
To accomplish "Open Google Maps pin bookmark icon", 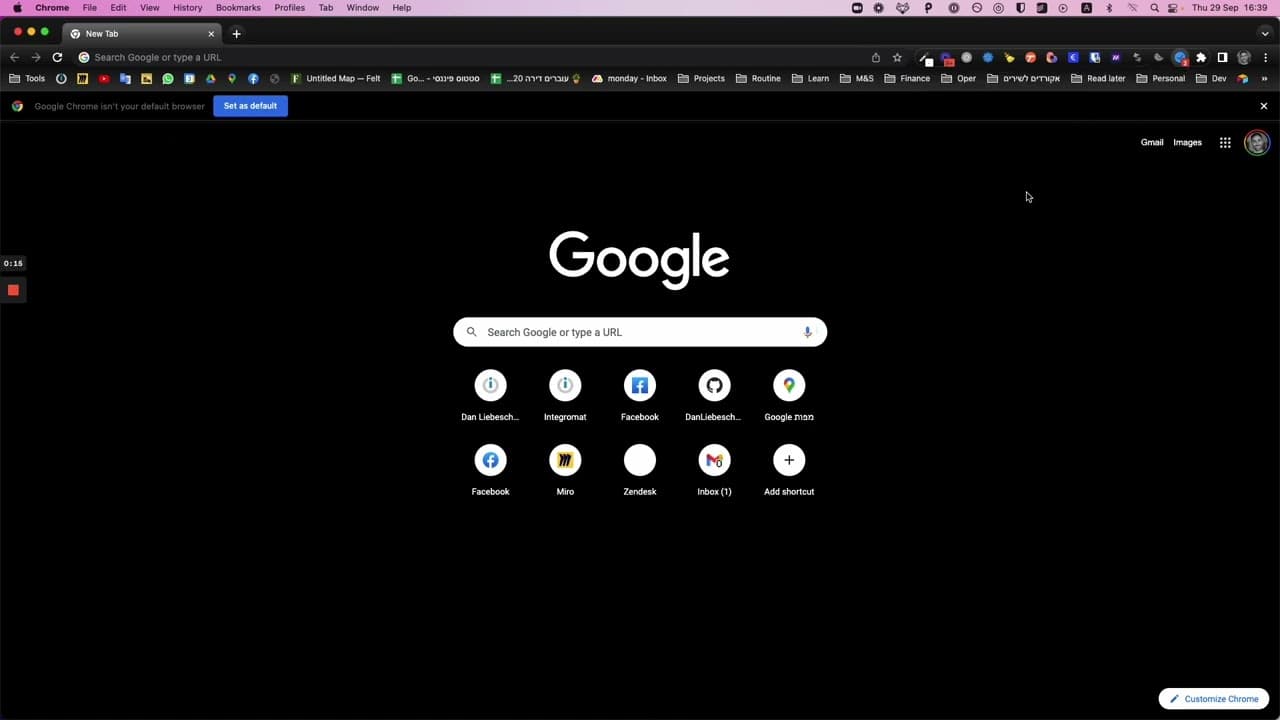I will 232,79.
